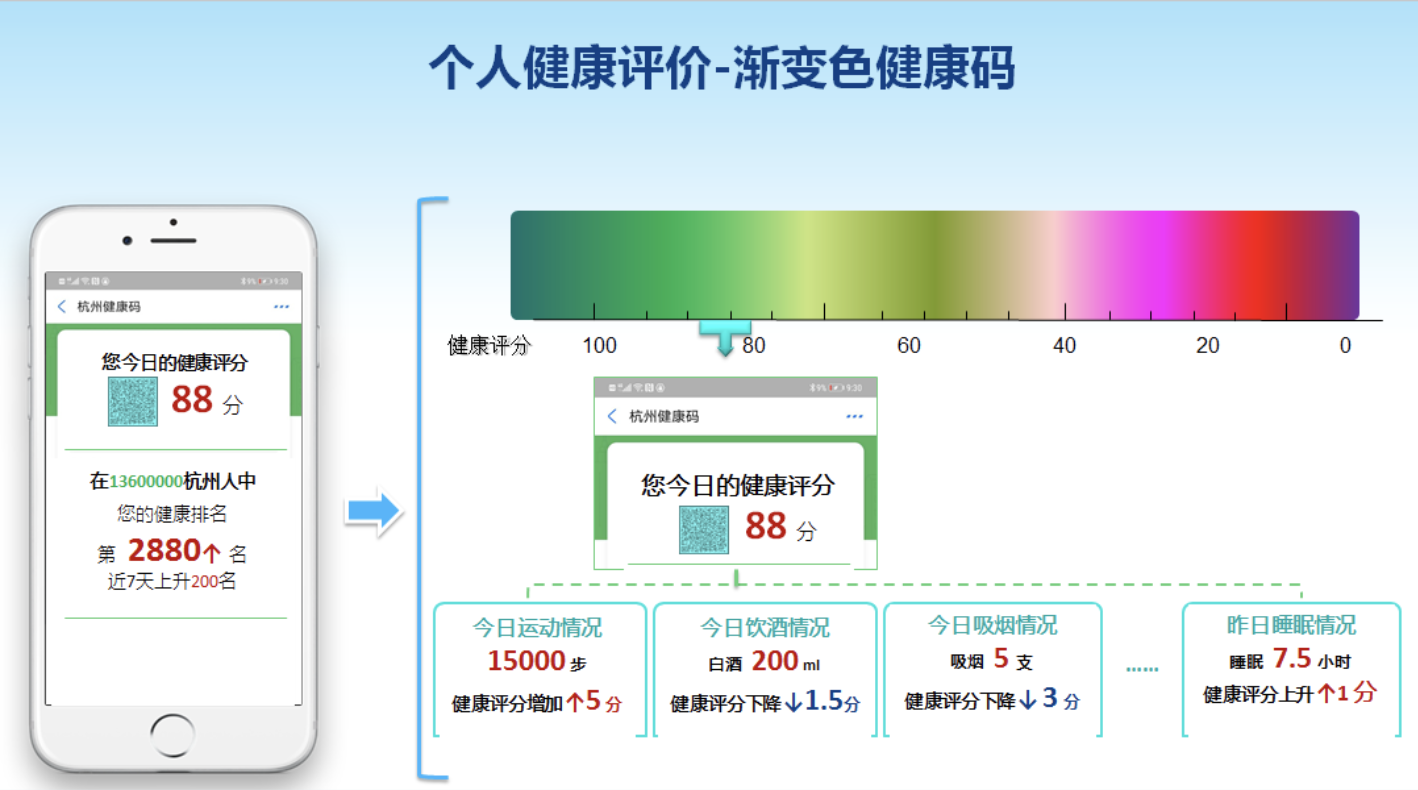This screenshot has width=1418, height=790.
Task: Tap back chevron in the enlarged screenshot header
Action: pyautogui.click(x=612, y=416)
